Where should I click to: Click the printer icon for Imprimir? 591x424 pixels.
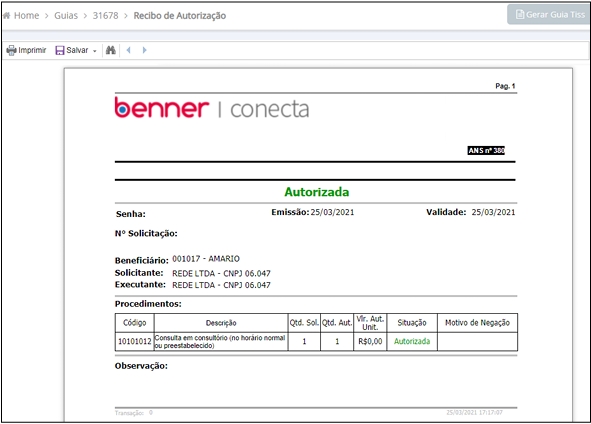(11, 50)
